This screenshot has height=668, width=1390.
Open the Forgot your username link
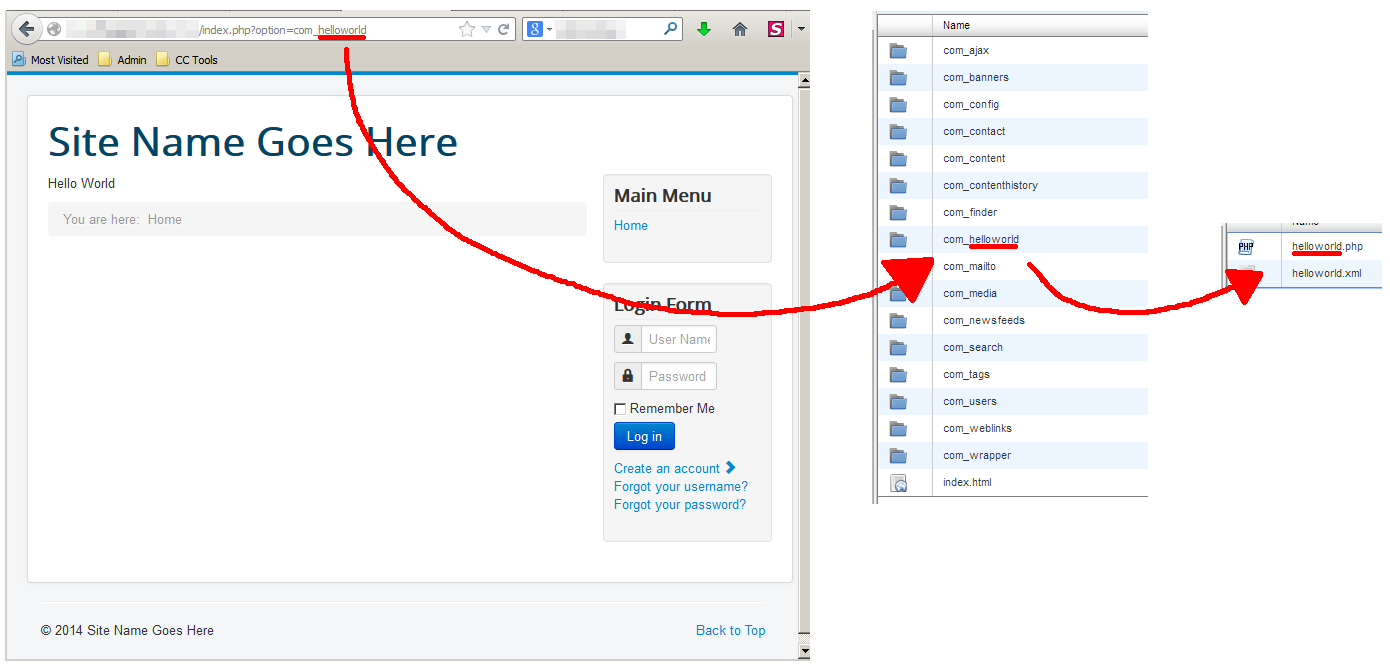[x=681, y=486]
